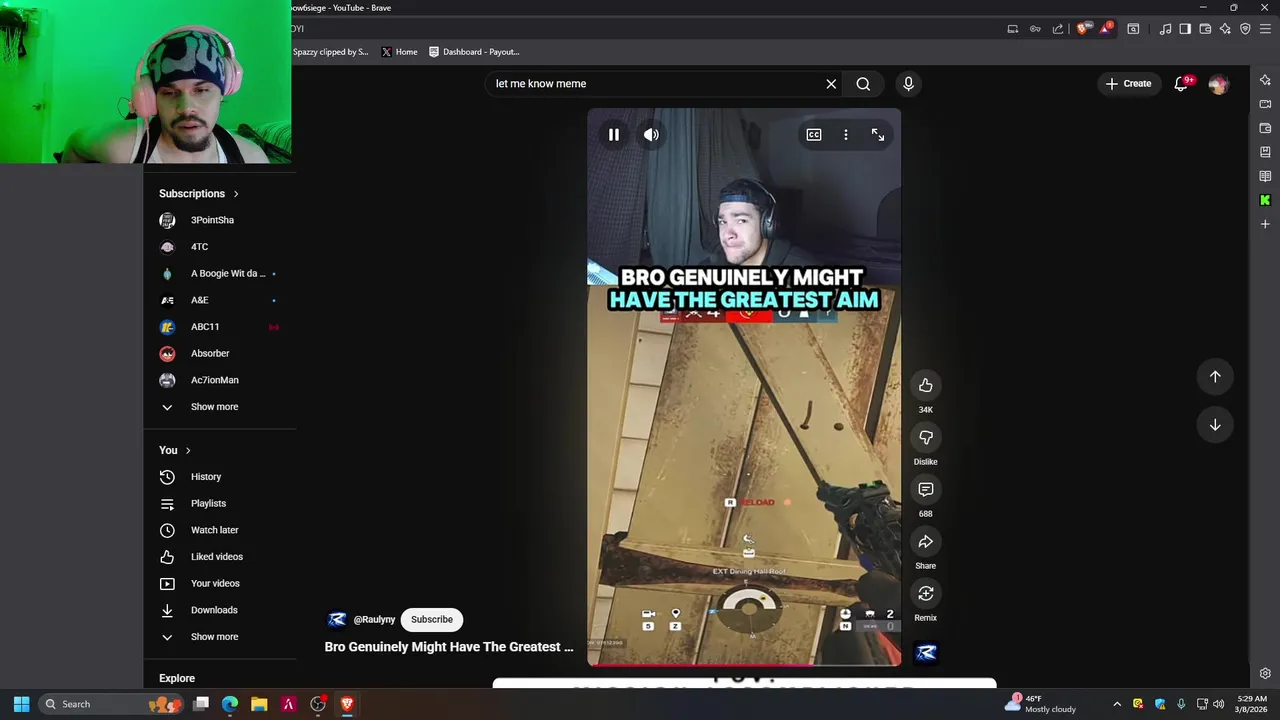Open the Short's more options menu
Image resolution: width=1280 pixels, height=720 pixels.
[x=846, y=135]
